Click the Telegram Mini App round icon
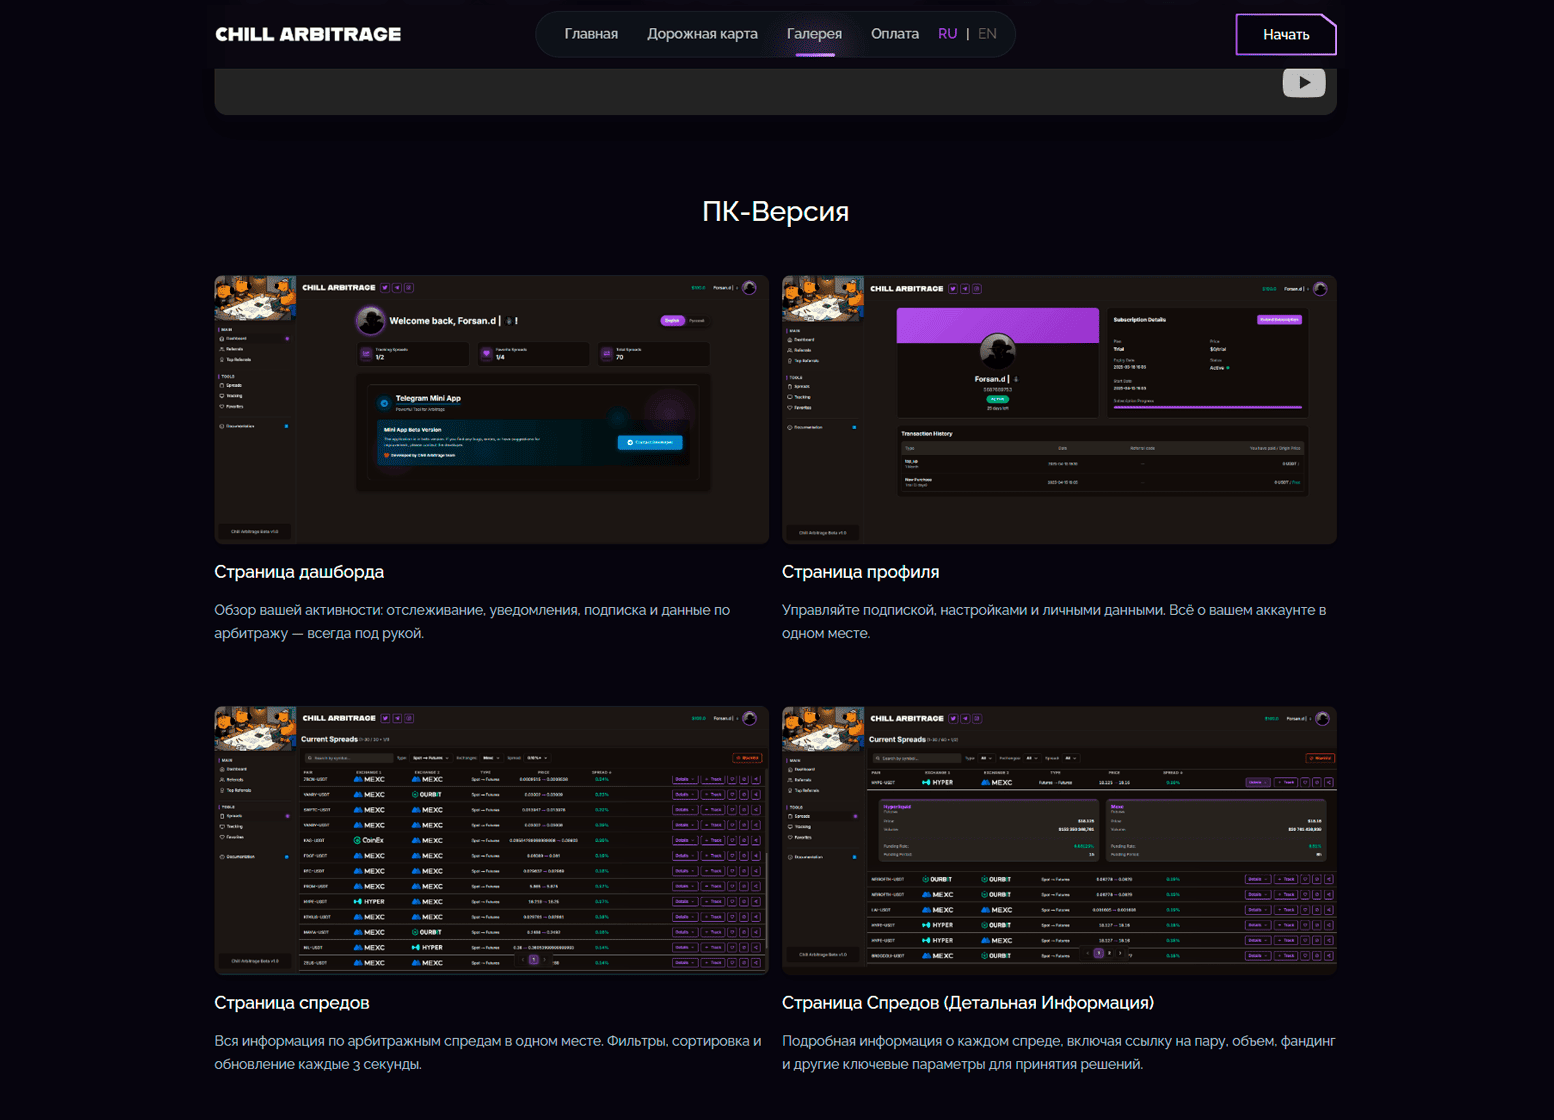Image resolution: width=1554 pixels, height=1120 pixels. (384, 403)
